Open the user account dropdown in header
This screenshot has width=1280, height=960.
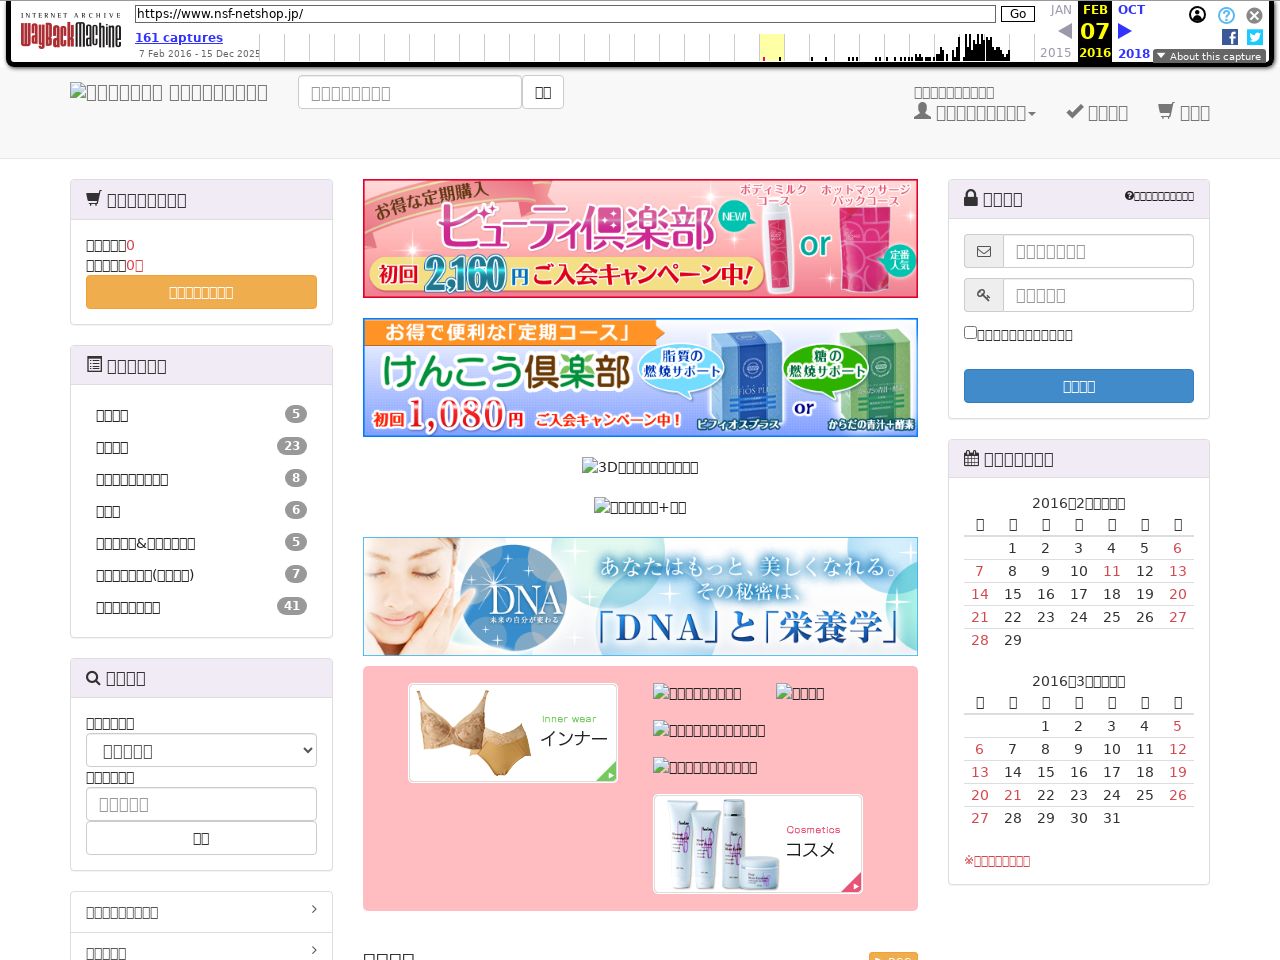coord(975,112)
